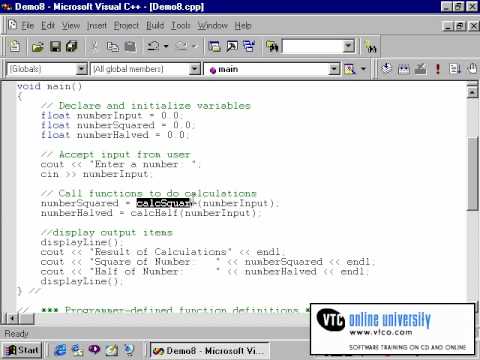Open the All global members dropdown

click(x=194, y=69)
